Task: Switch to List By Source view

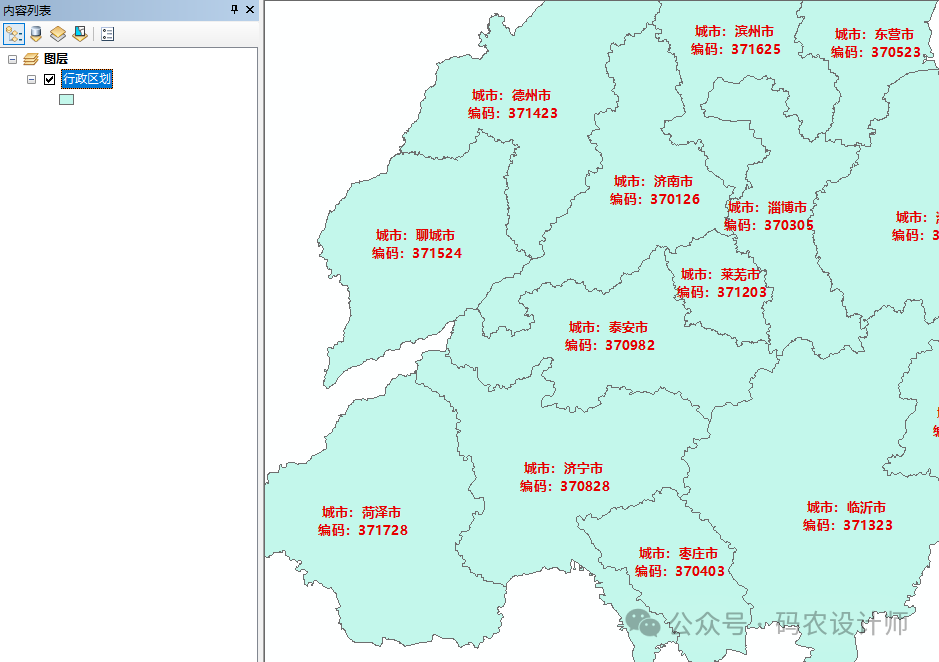Action: click(36, 34)
